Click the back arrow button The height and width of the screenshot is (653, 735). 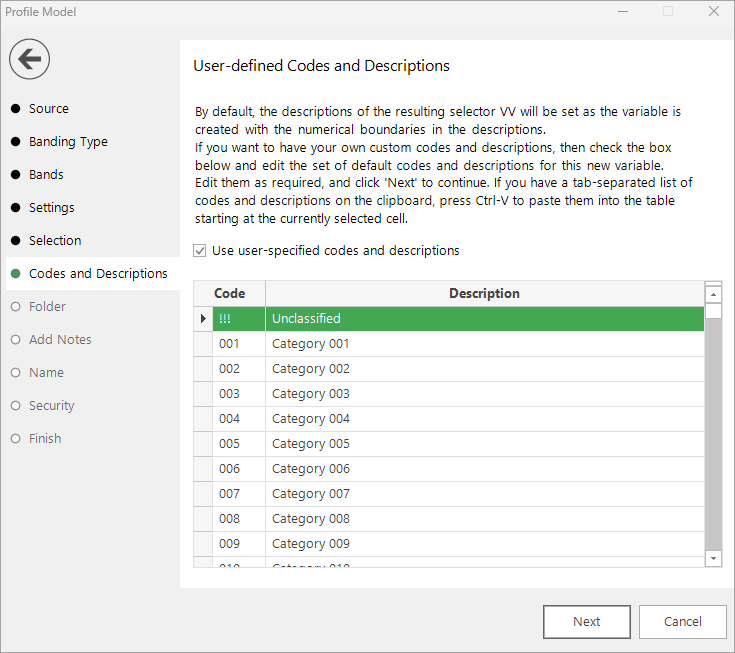click(x=29, y=59)
